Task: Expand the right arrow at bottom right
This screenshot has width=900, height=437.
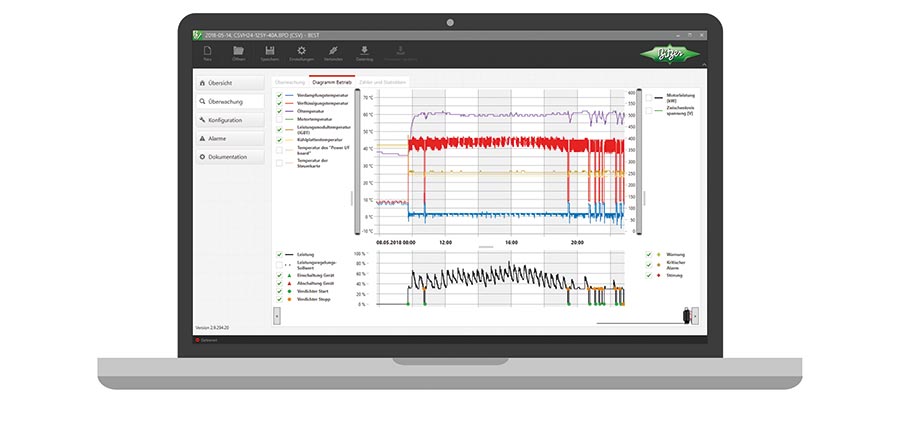Action: pos(694,315)
